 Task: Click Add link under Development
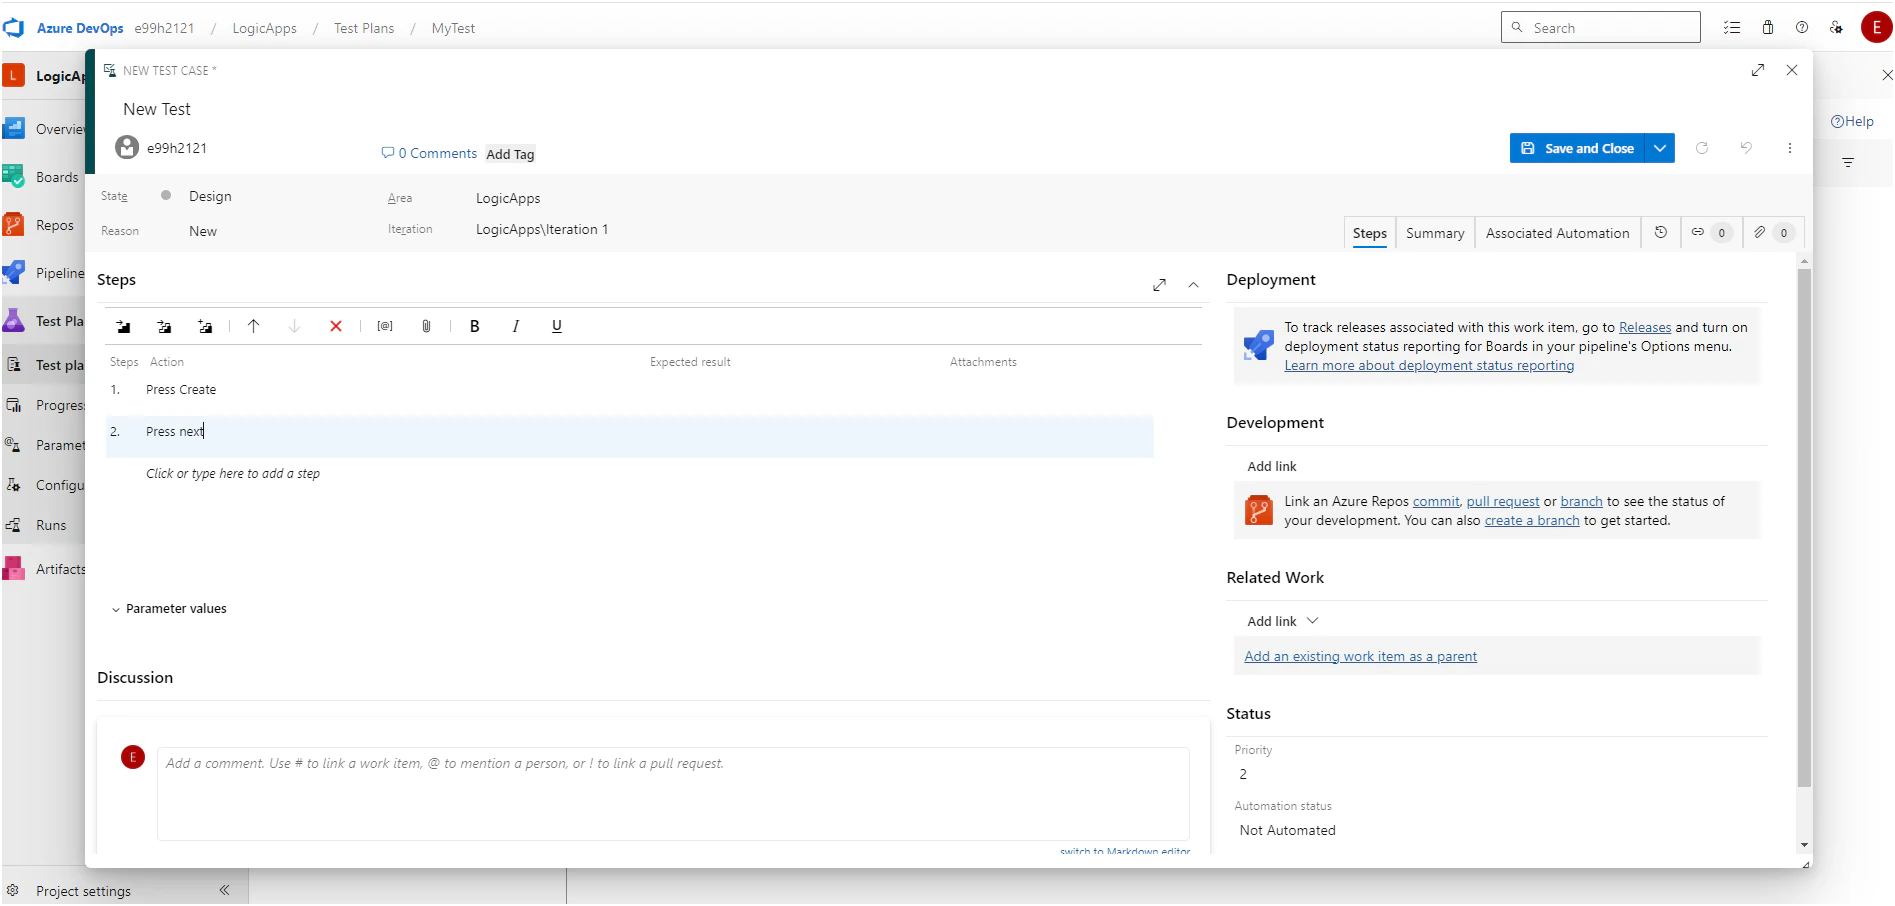[1272, 467]
